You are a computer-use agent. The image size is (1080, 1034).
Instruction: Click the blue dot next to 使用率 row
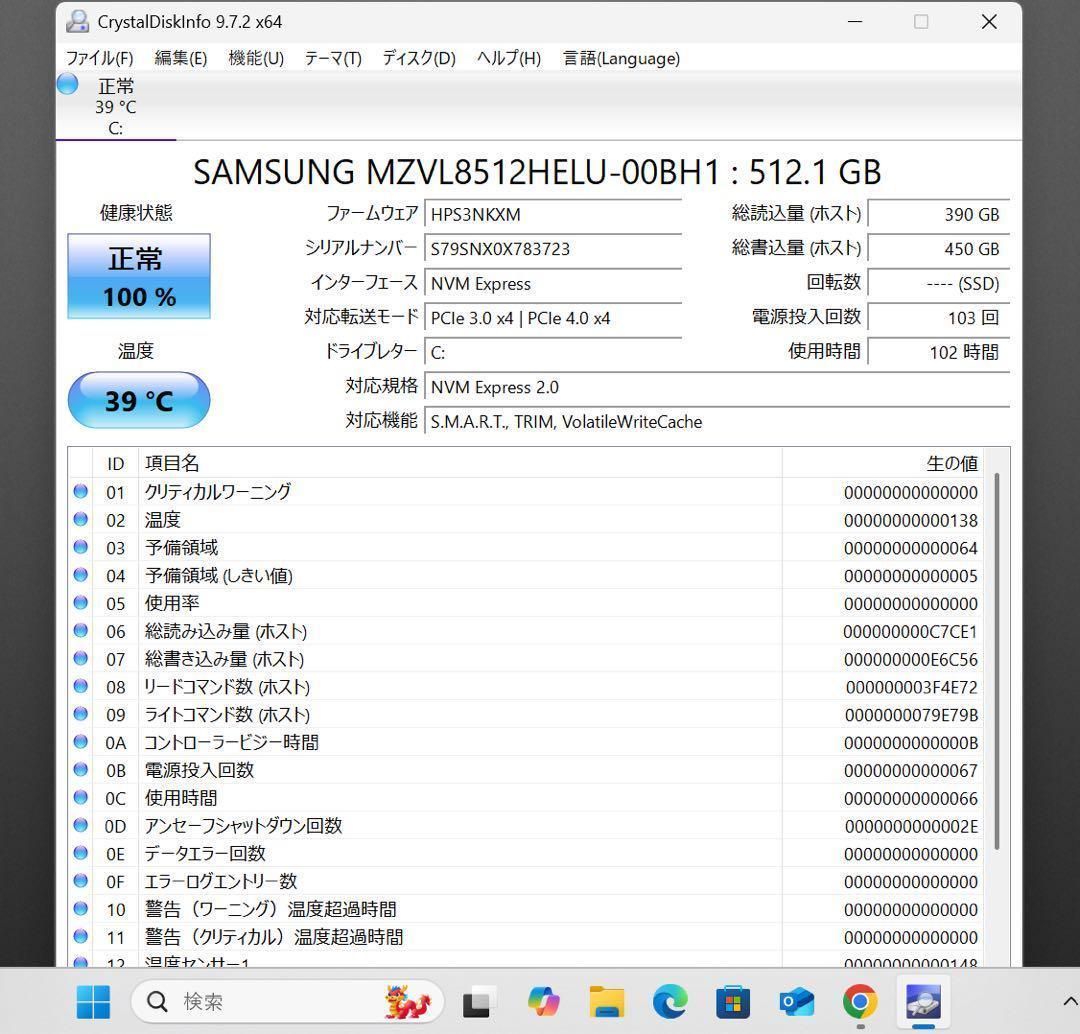point(81,603)
